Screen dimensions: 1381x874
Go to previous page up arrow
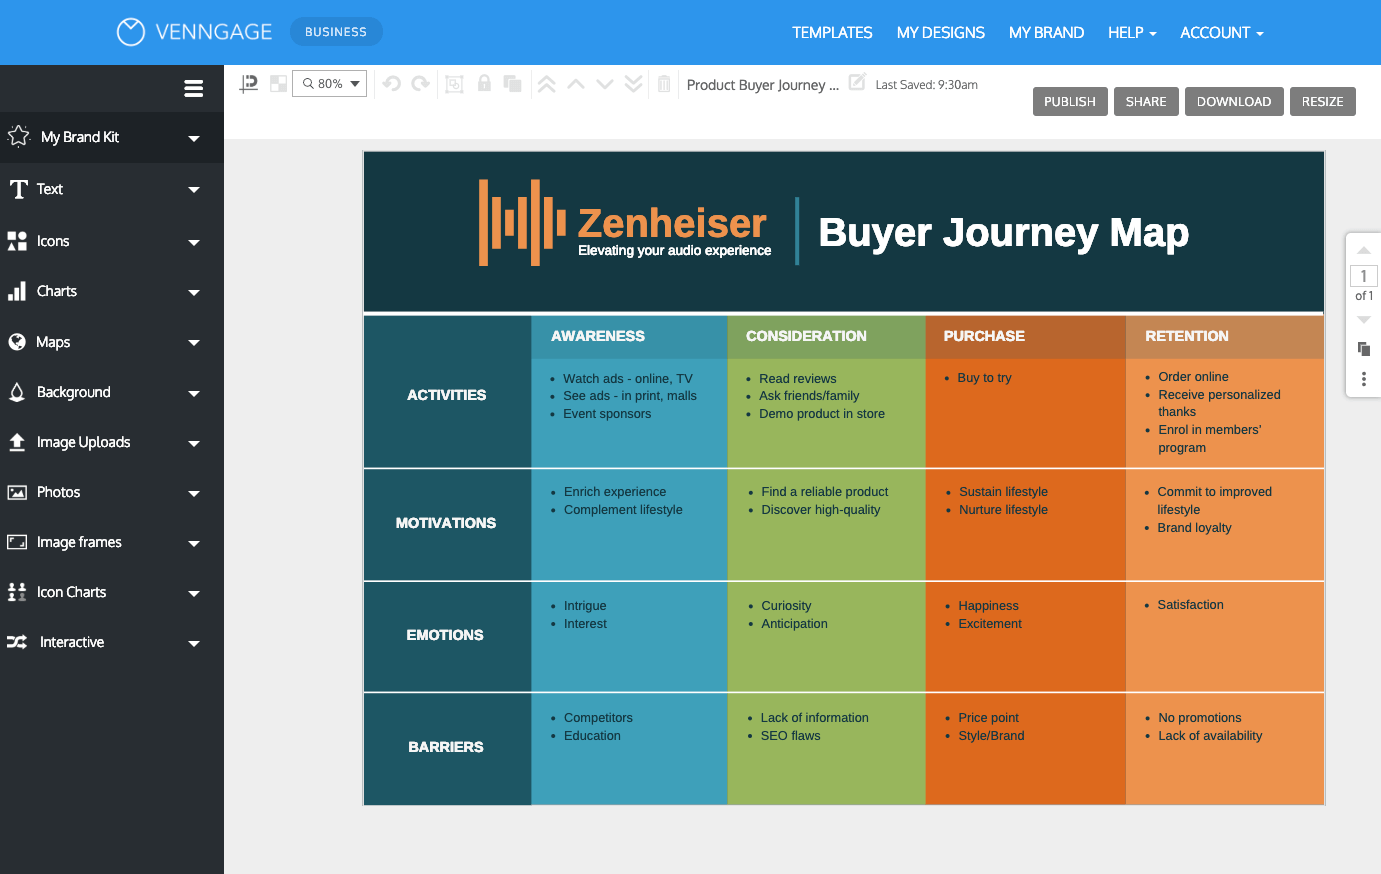pos(1364,250)
